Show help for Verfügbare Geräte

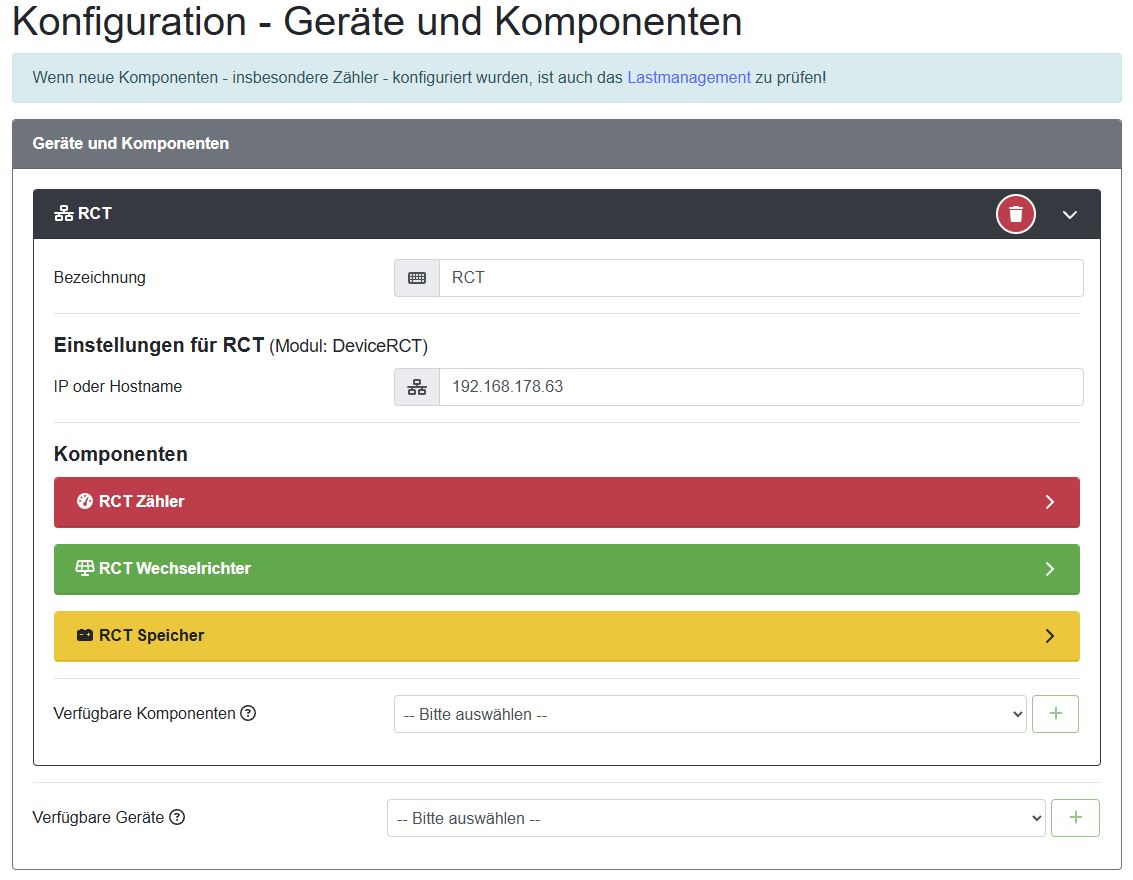coord(177,817)
